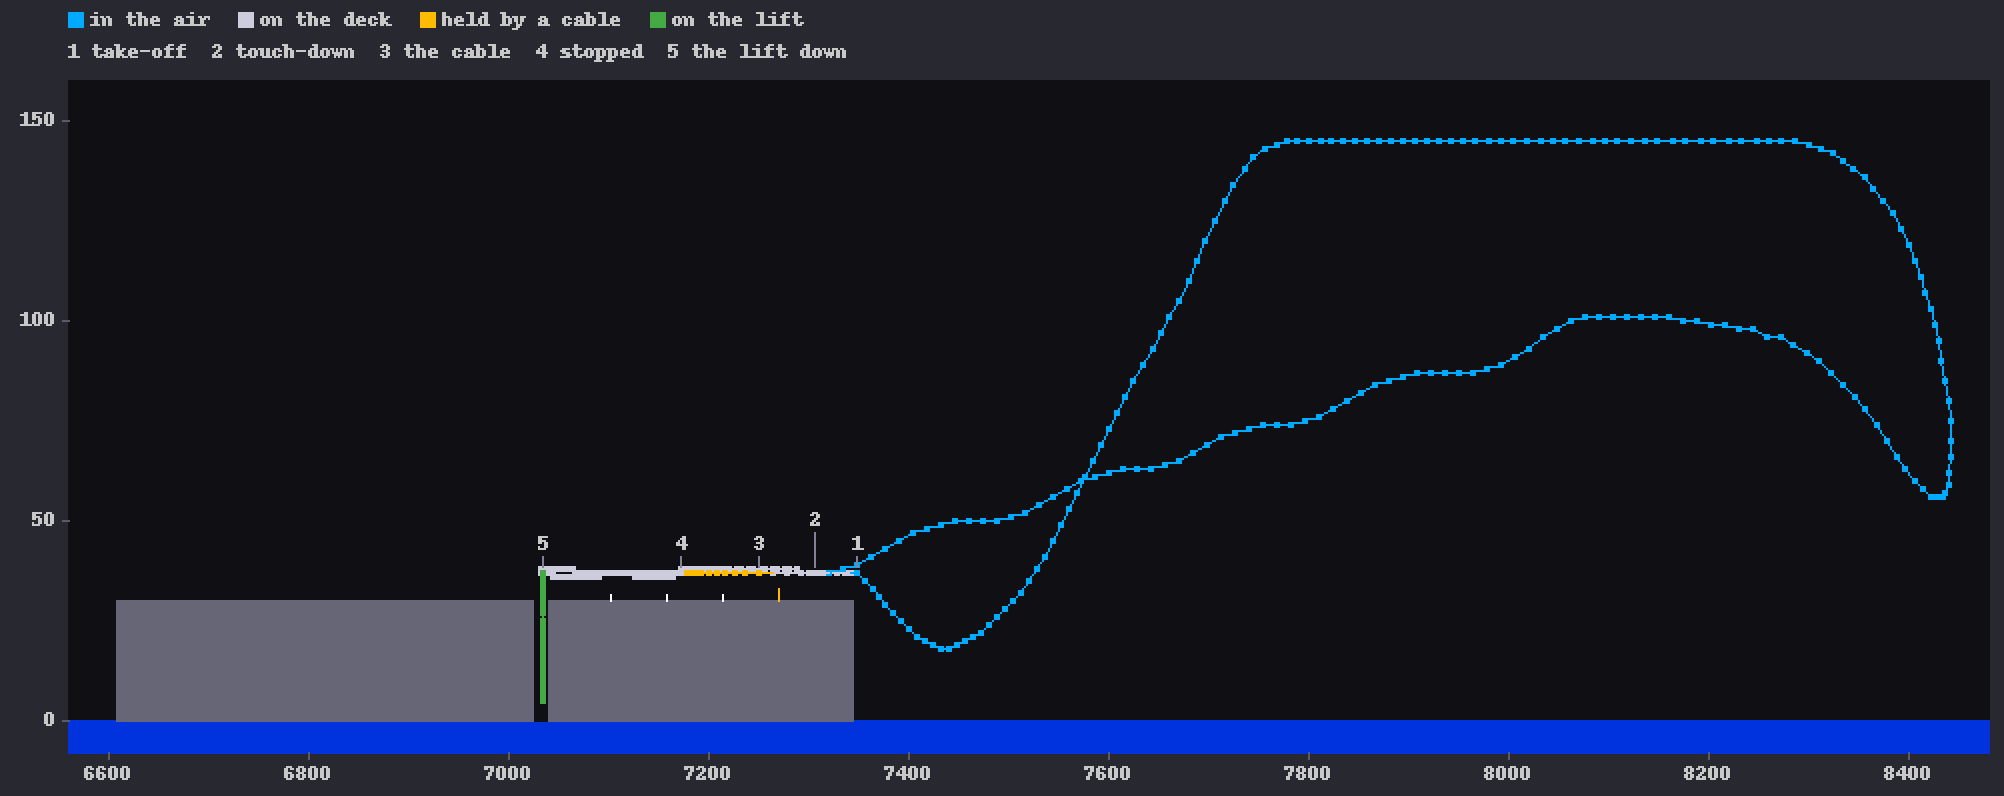Click the x-axis label 7000
This screenshot has height=796, width=2004.
tap(507, 774)
